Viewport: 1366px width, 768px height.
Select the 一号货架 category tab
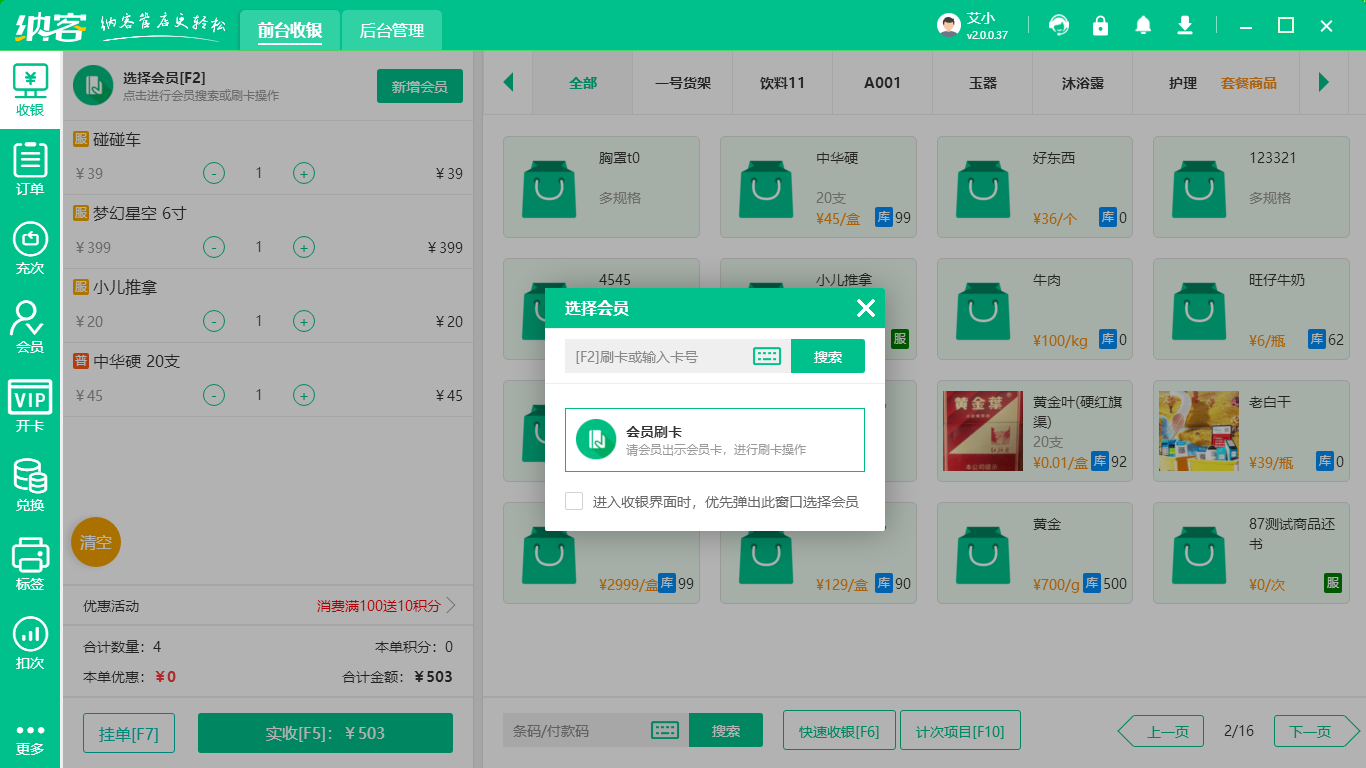coord(683,83)
